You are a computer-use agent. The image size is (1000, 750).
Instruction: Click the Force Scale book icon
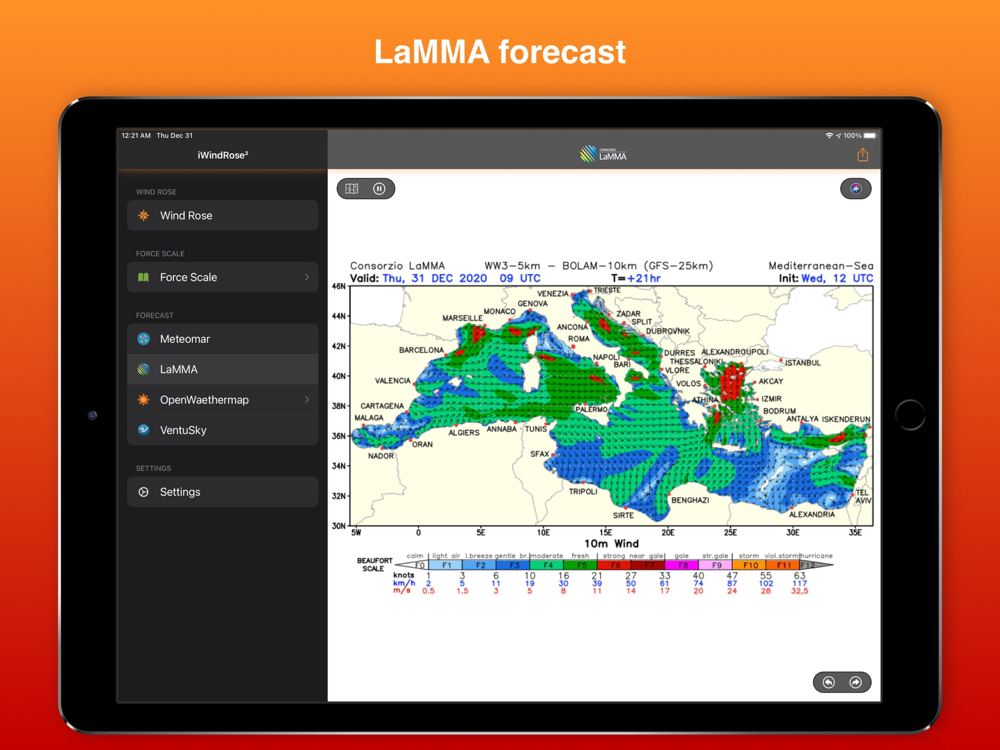pyautogui.click(x=143, y=277)
